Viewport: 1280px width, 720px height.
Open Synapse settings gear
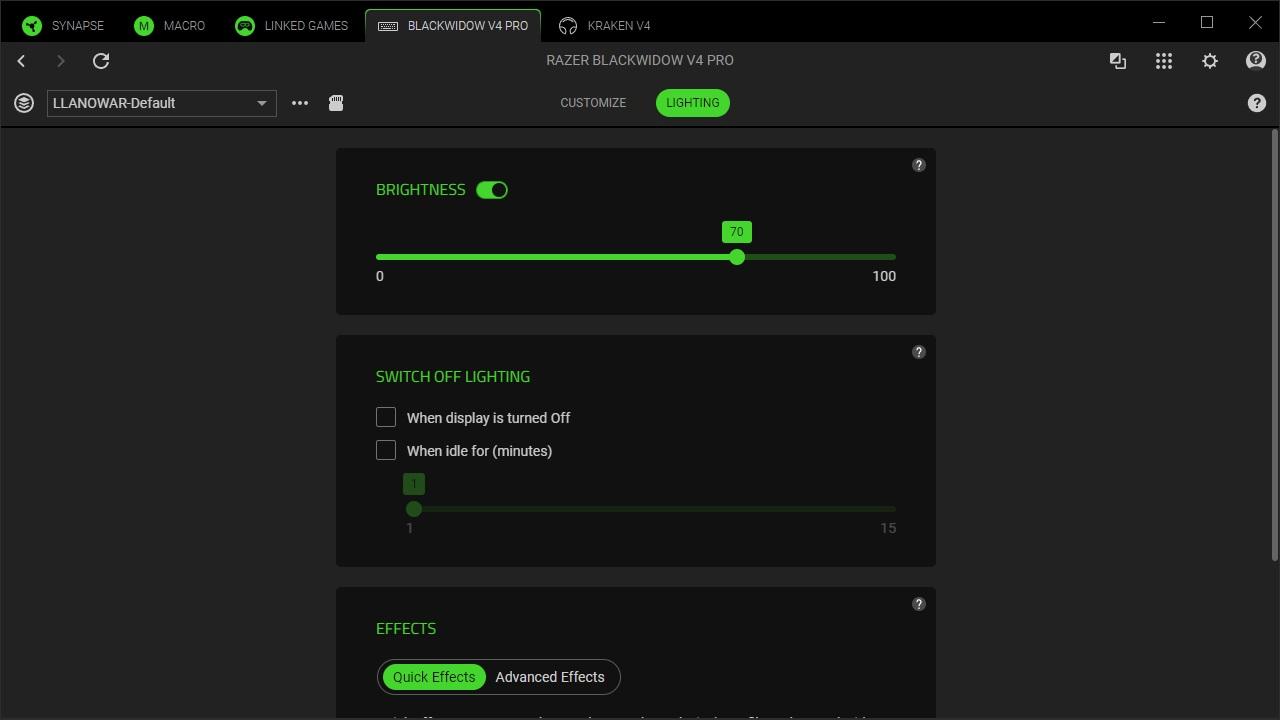(1210, 61)
